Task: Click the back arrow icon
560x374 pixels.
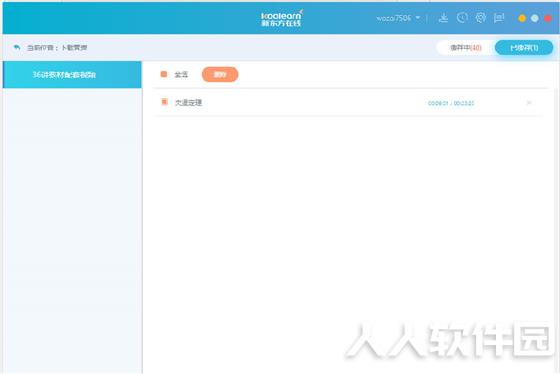Action: 17,47
